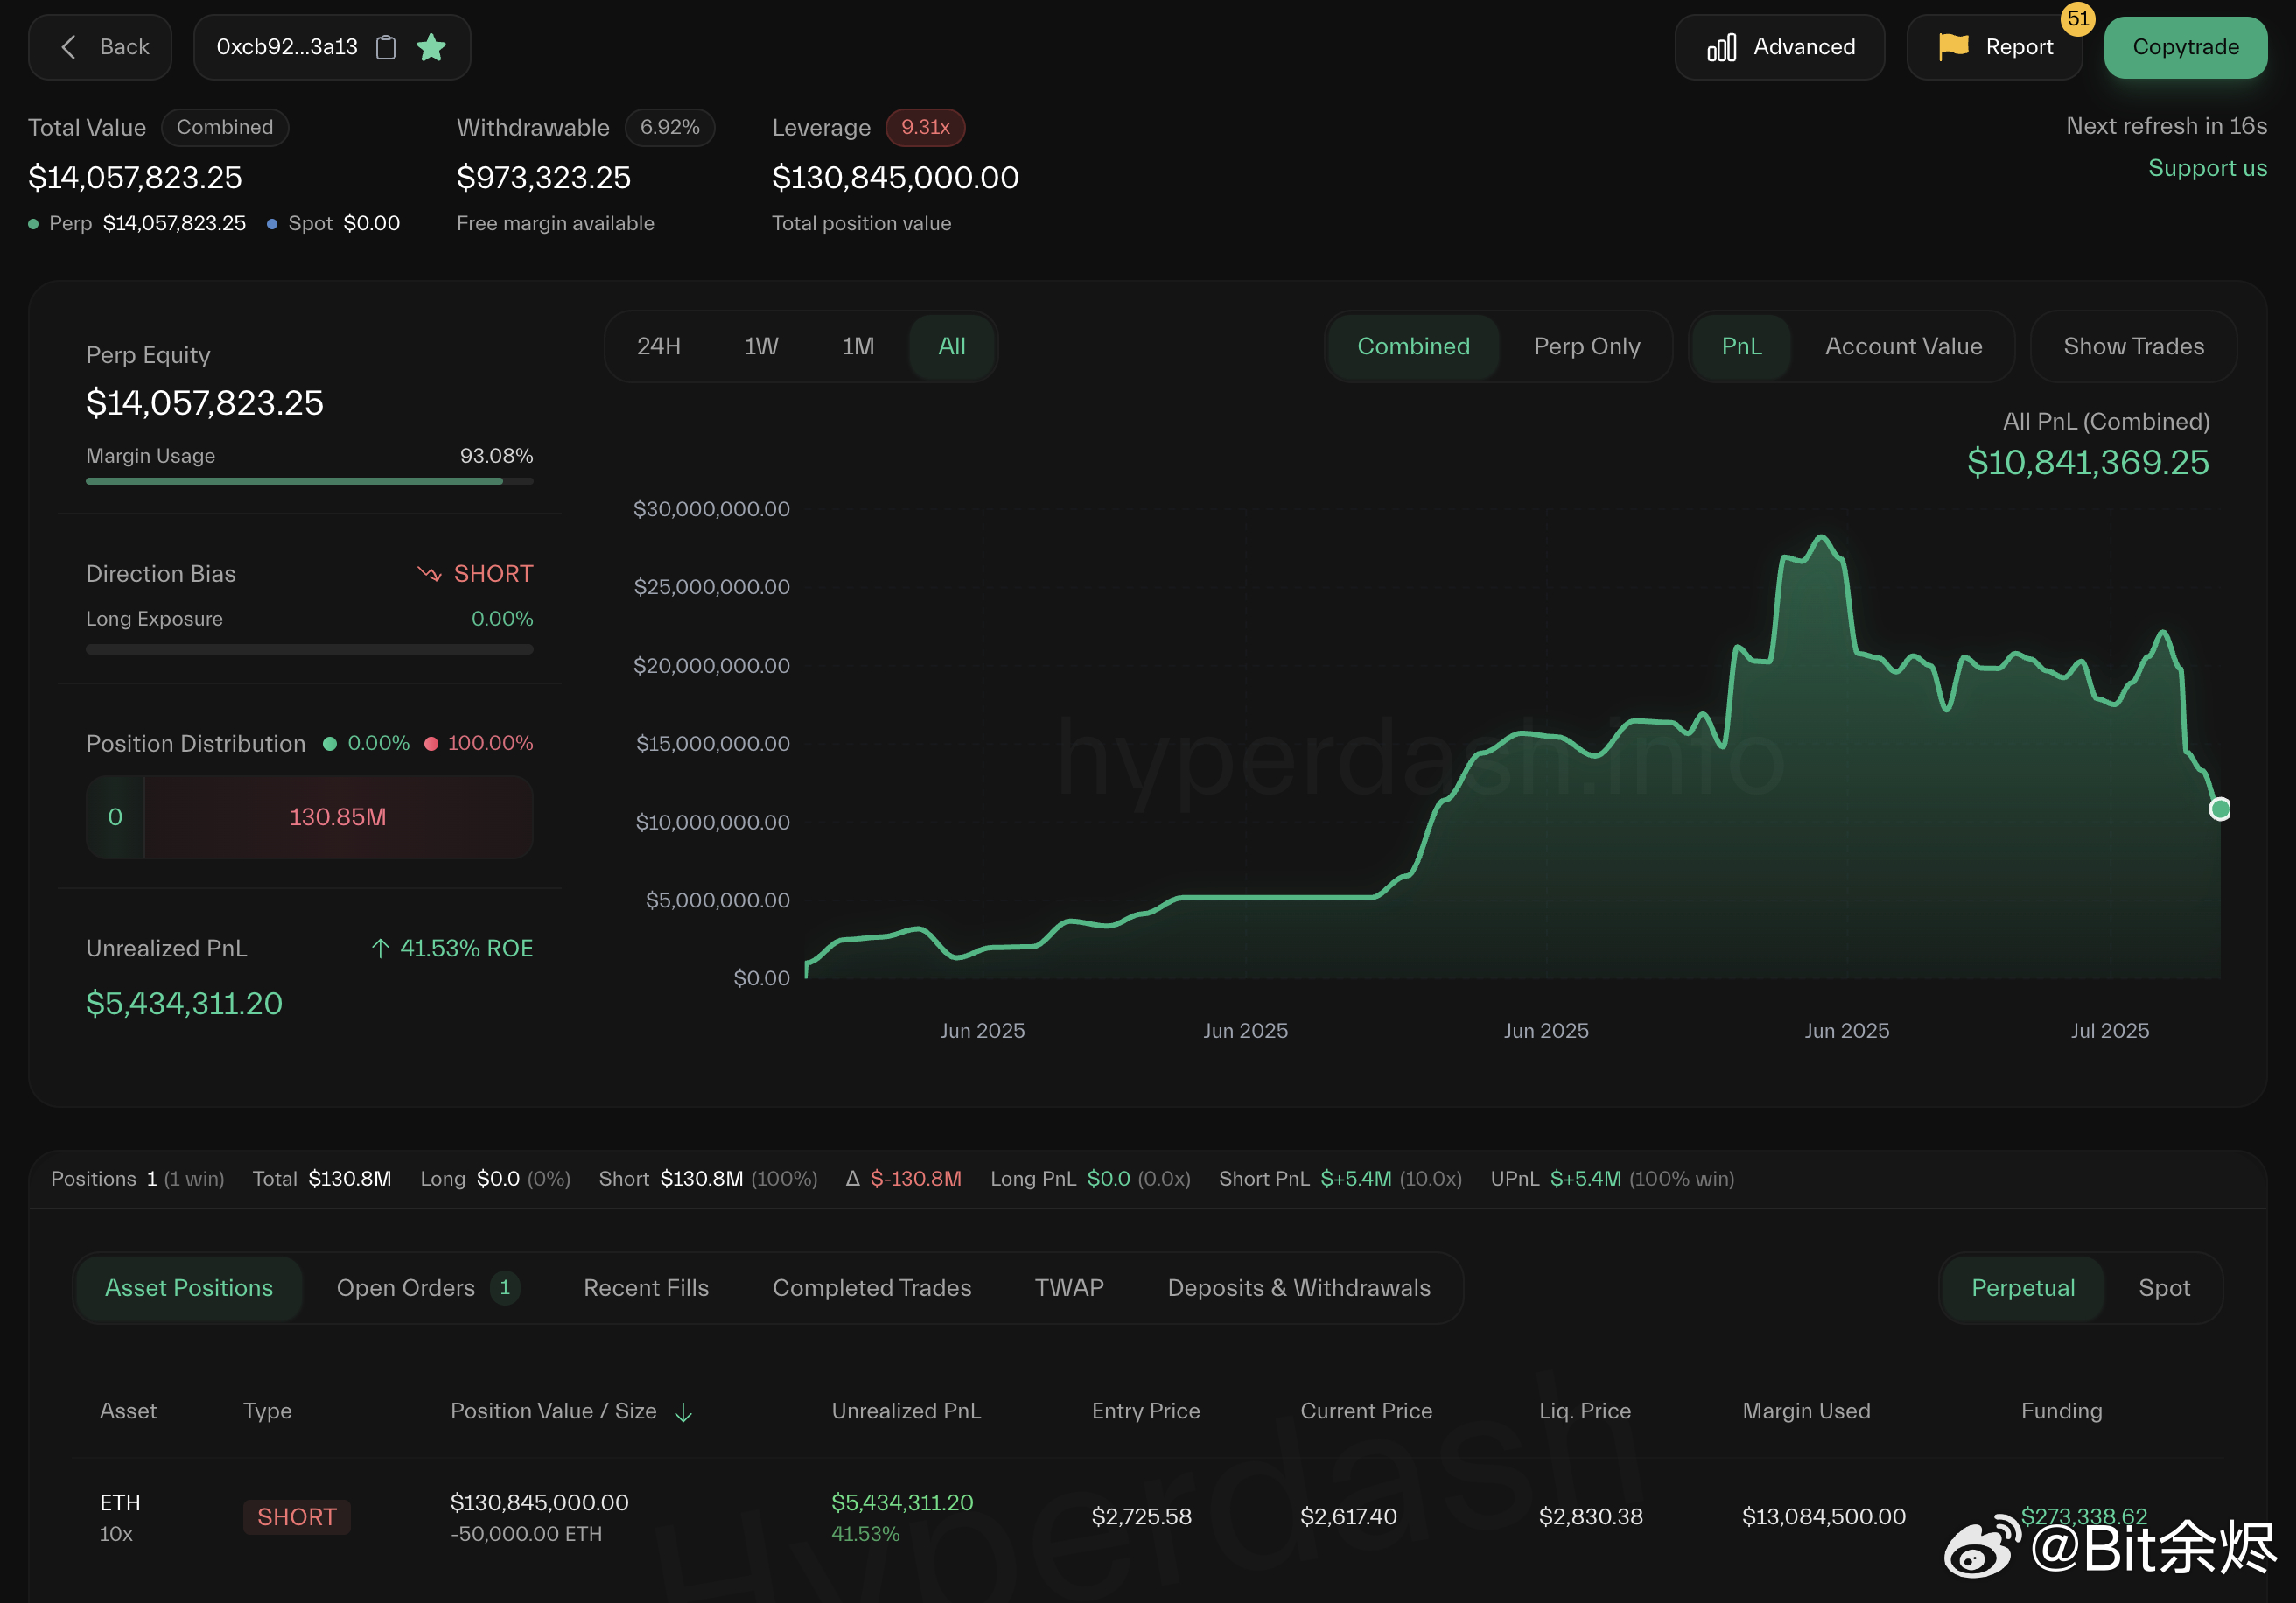Click the Type column header
Screen dimensions: 2296x1603
(267, 1411)
